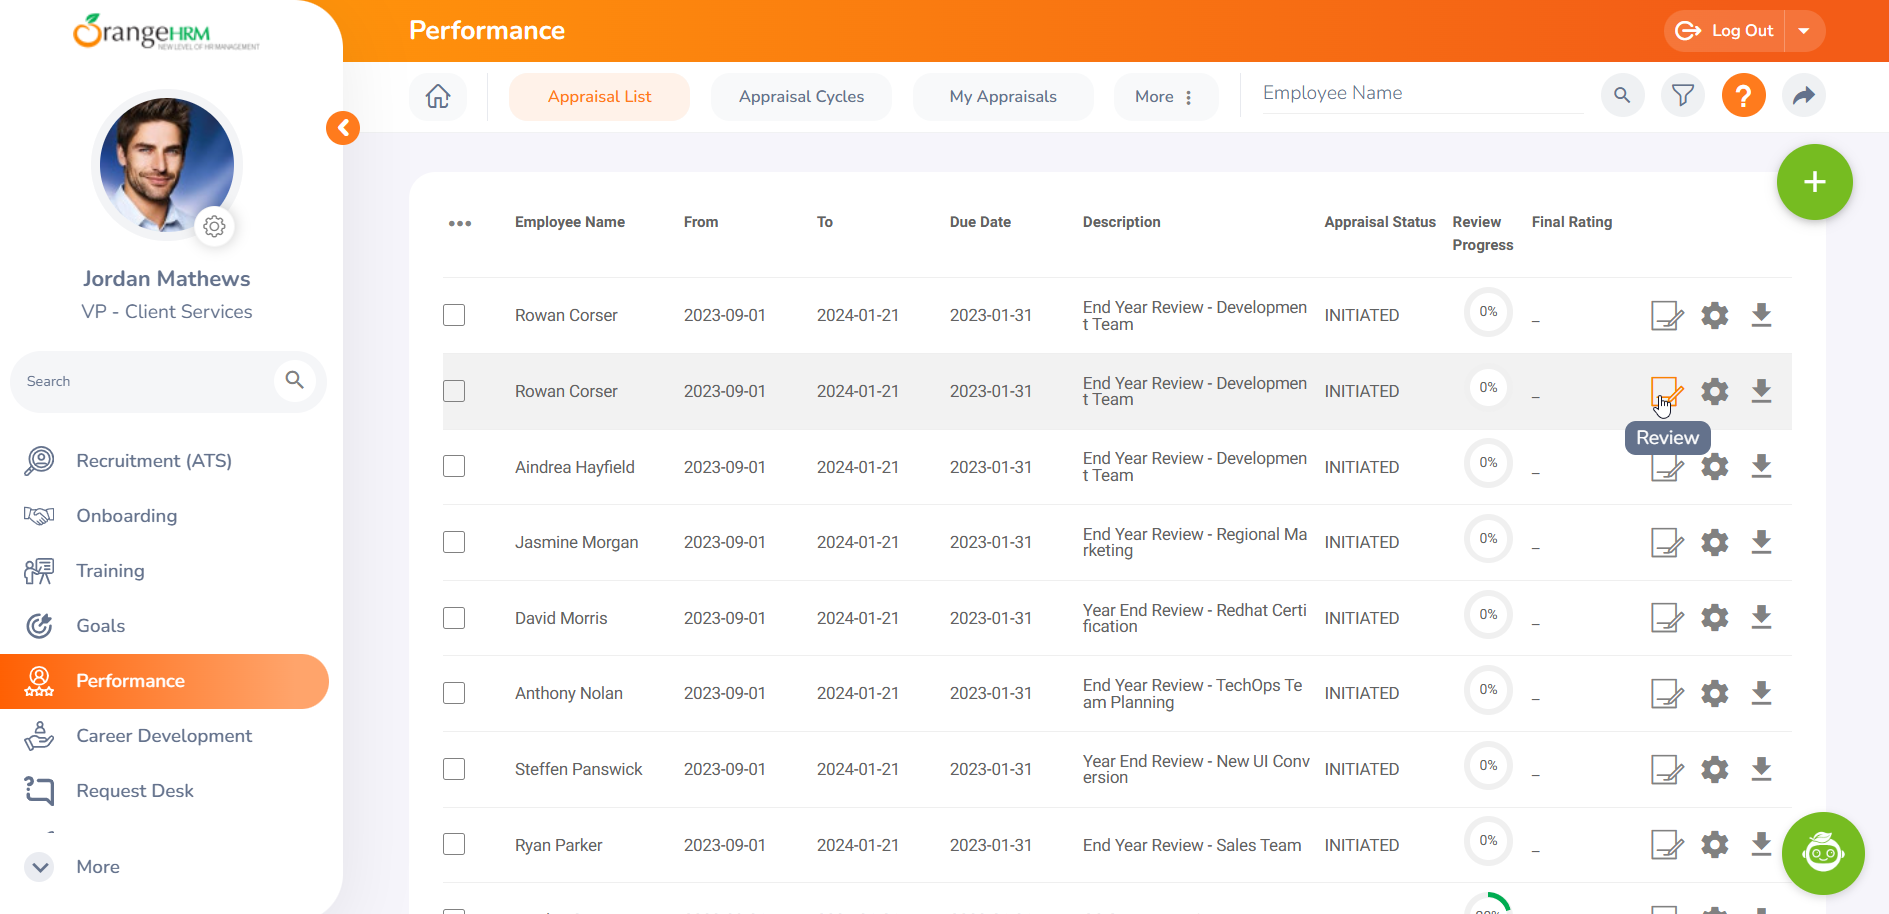Click the home icon in toolbar
This screenshot has height=914, width=1889.
438,97
